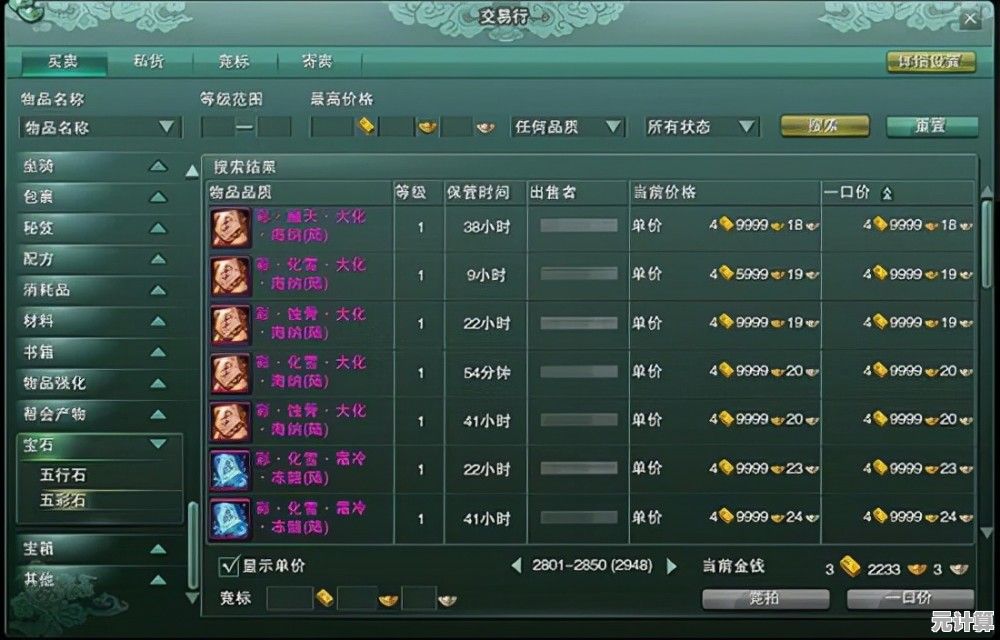Viewport: 1000px width, 640px height.
Task: Toggle the 显示单价 checkbox
Action: (228, 566)
